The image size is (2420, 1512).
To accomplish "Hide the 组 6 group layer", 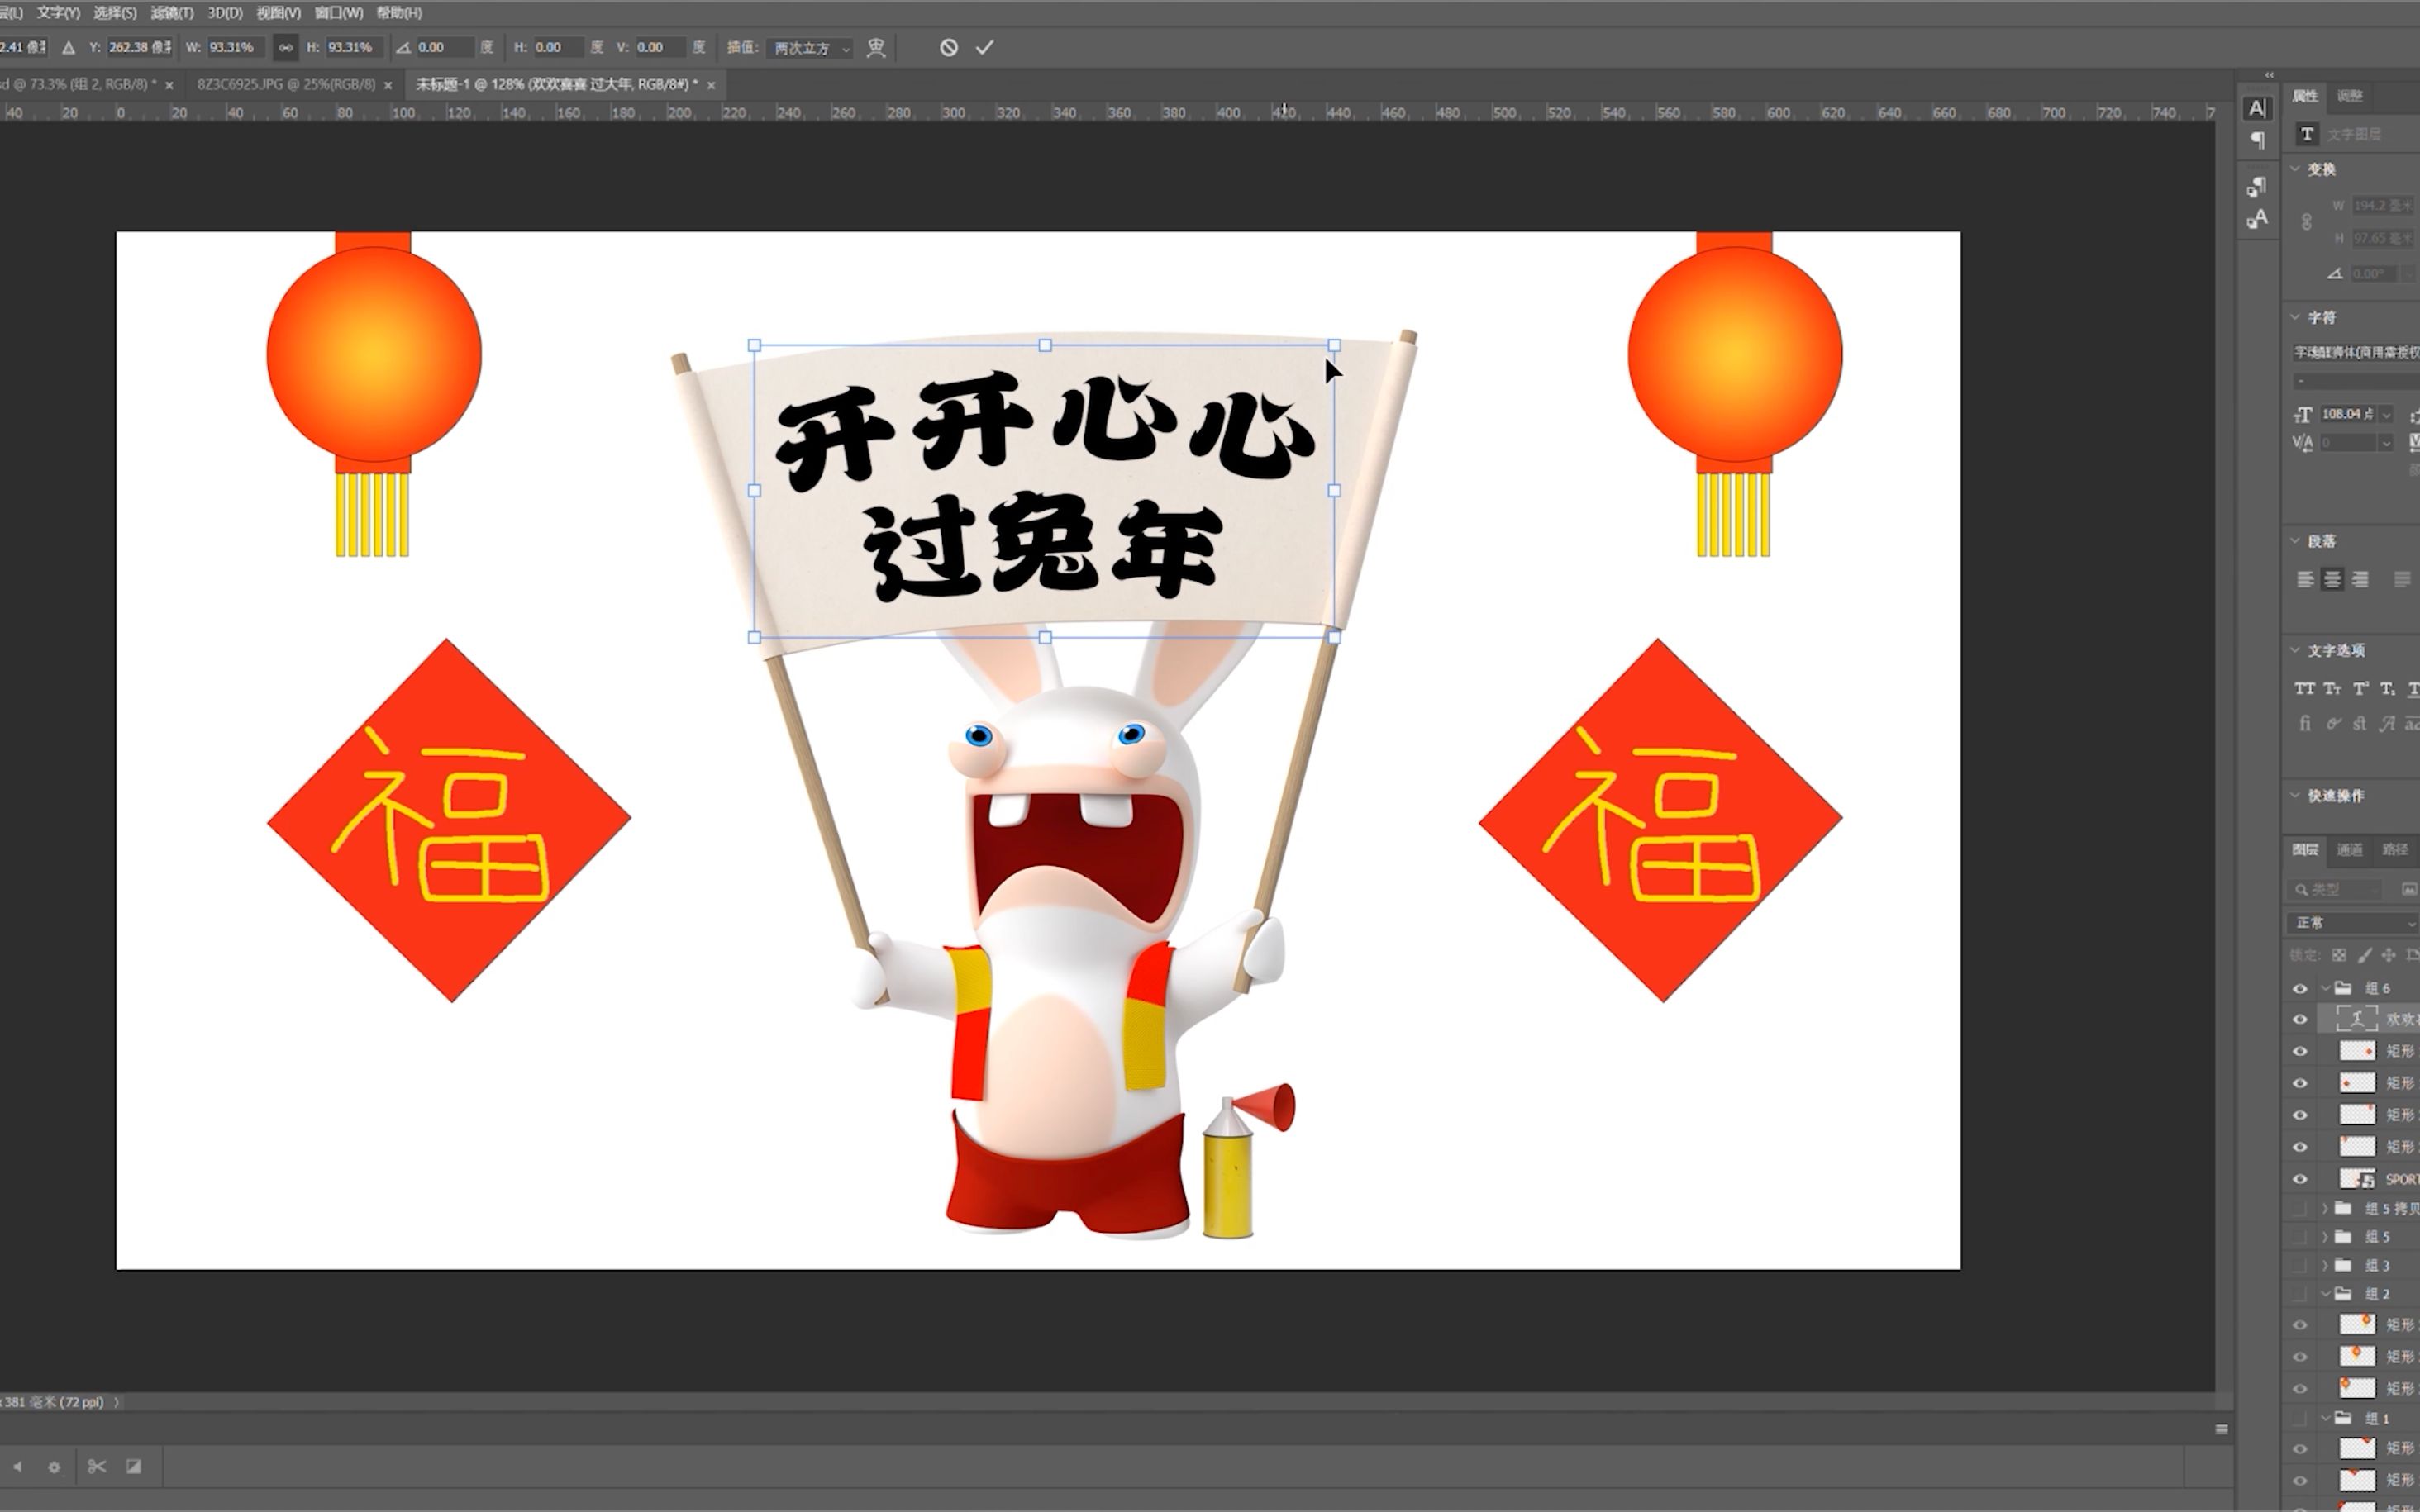I will coord(2300,988).
